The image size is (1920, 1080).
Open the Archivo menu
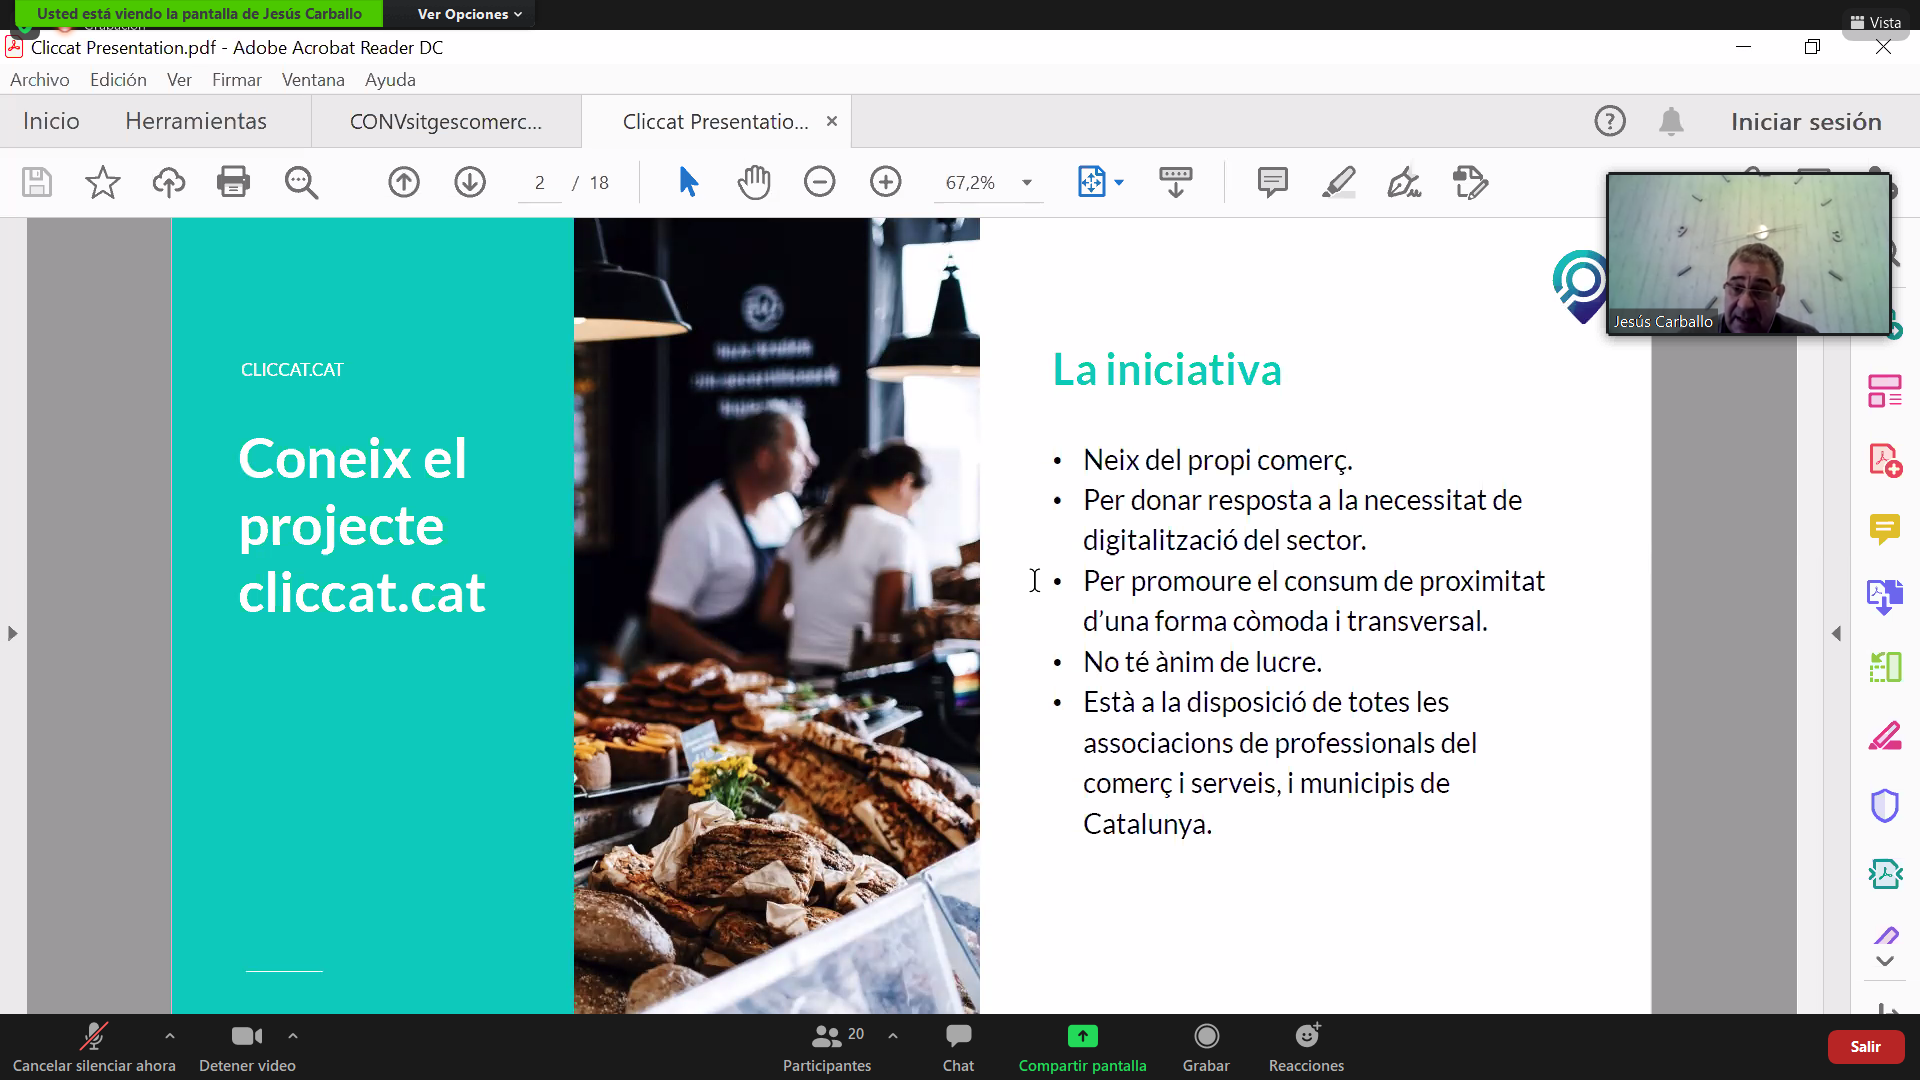coord(40,80)
